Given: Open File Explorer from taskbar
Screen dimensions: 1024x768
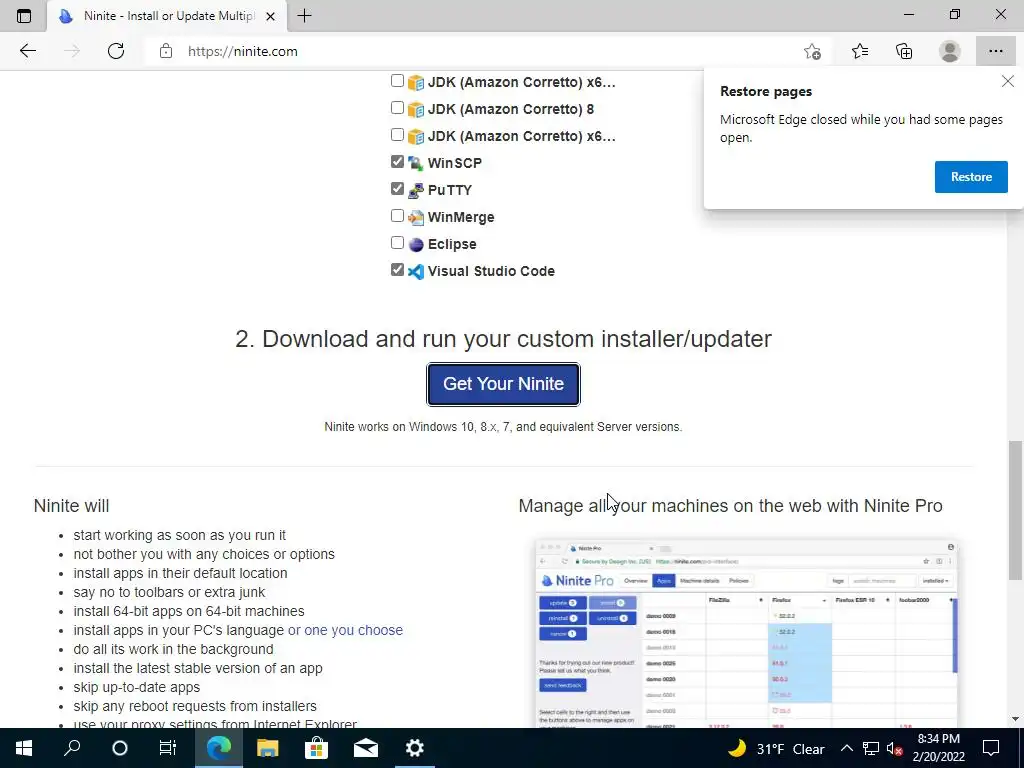Looking at the screenshot, I should 267,748.
